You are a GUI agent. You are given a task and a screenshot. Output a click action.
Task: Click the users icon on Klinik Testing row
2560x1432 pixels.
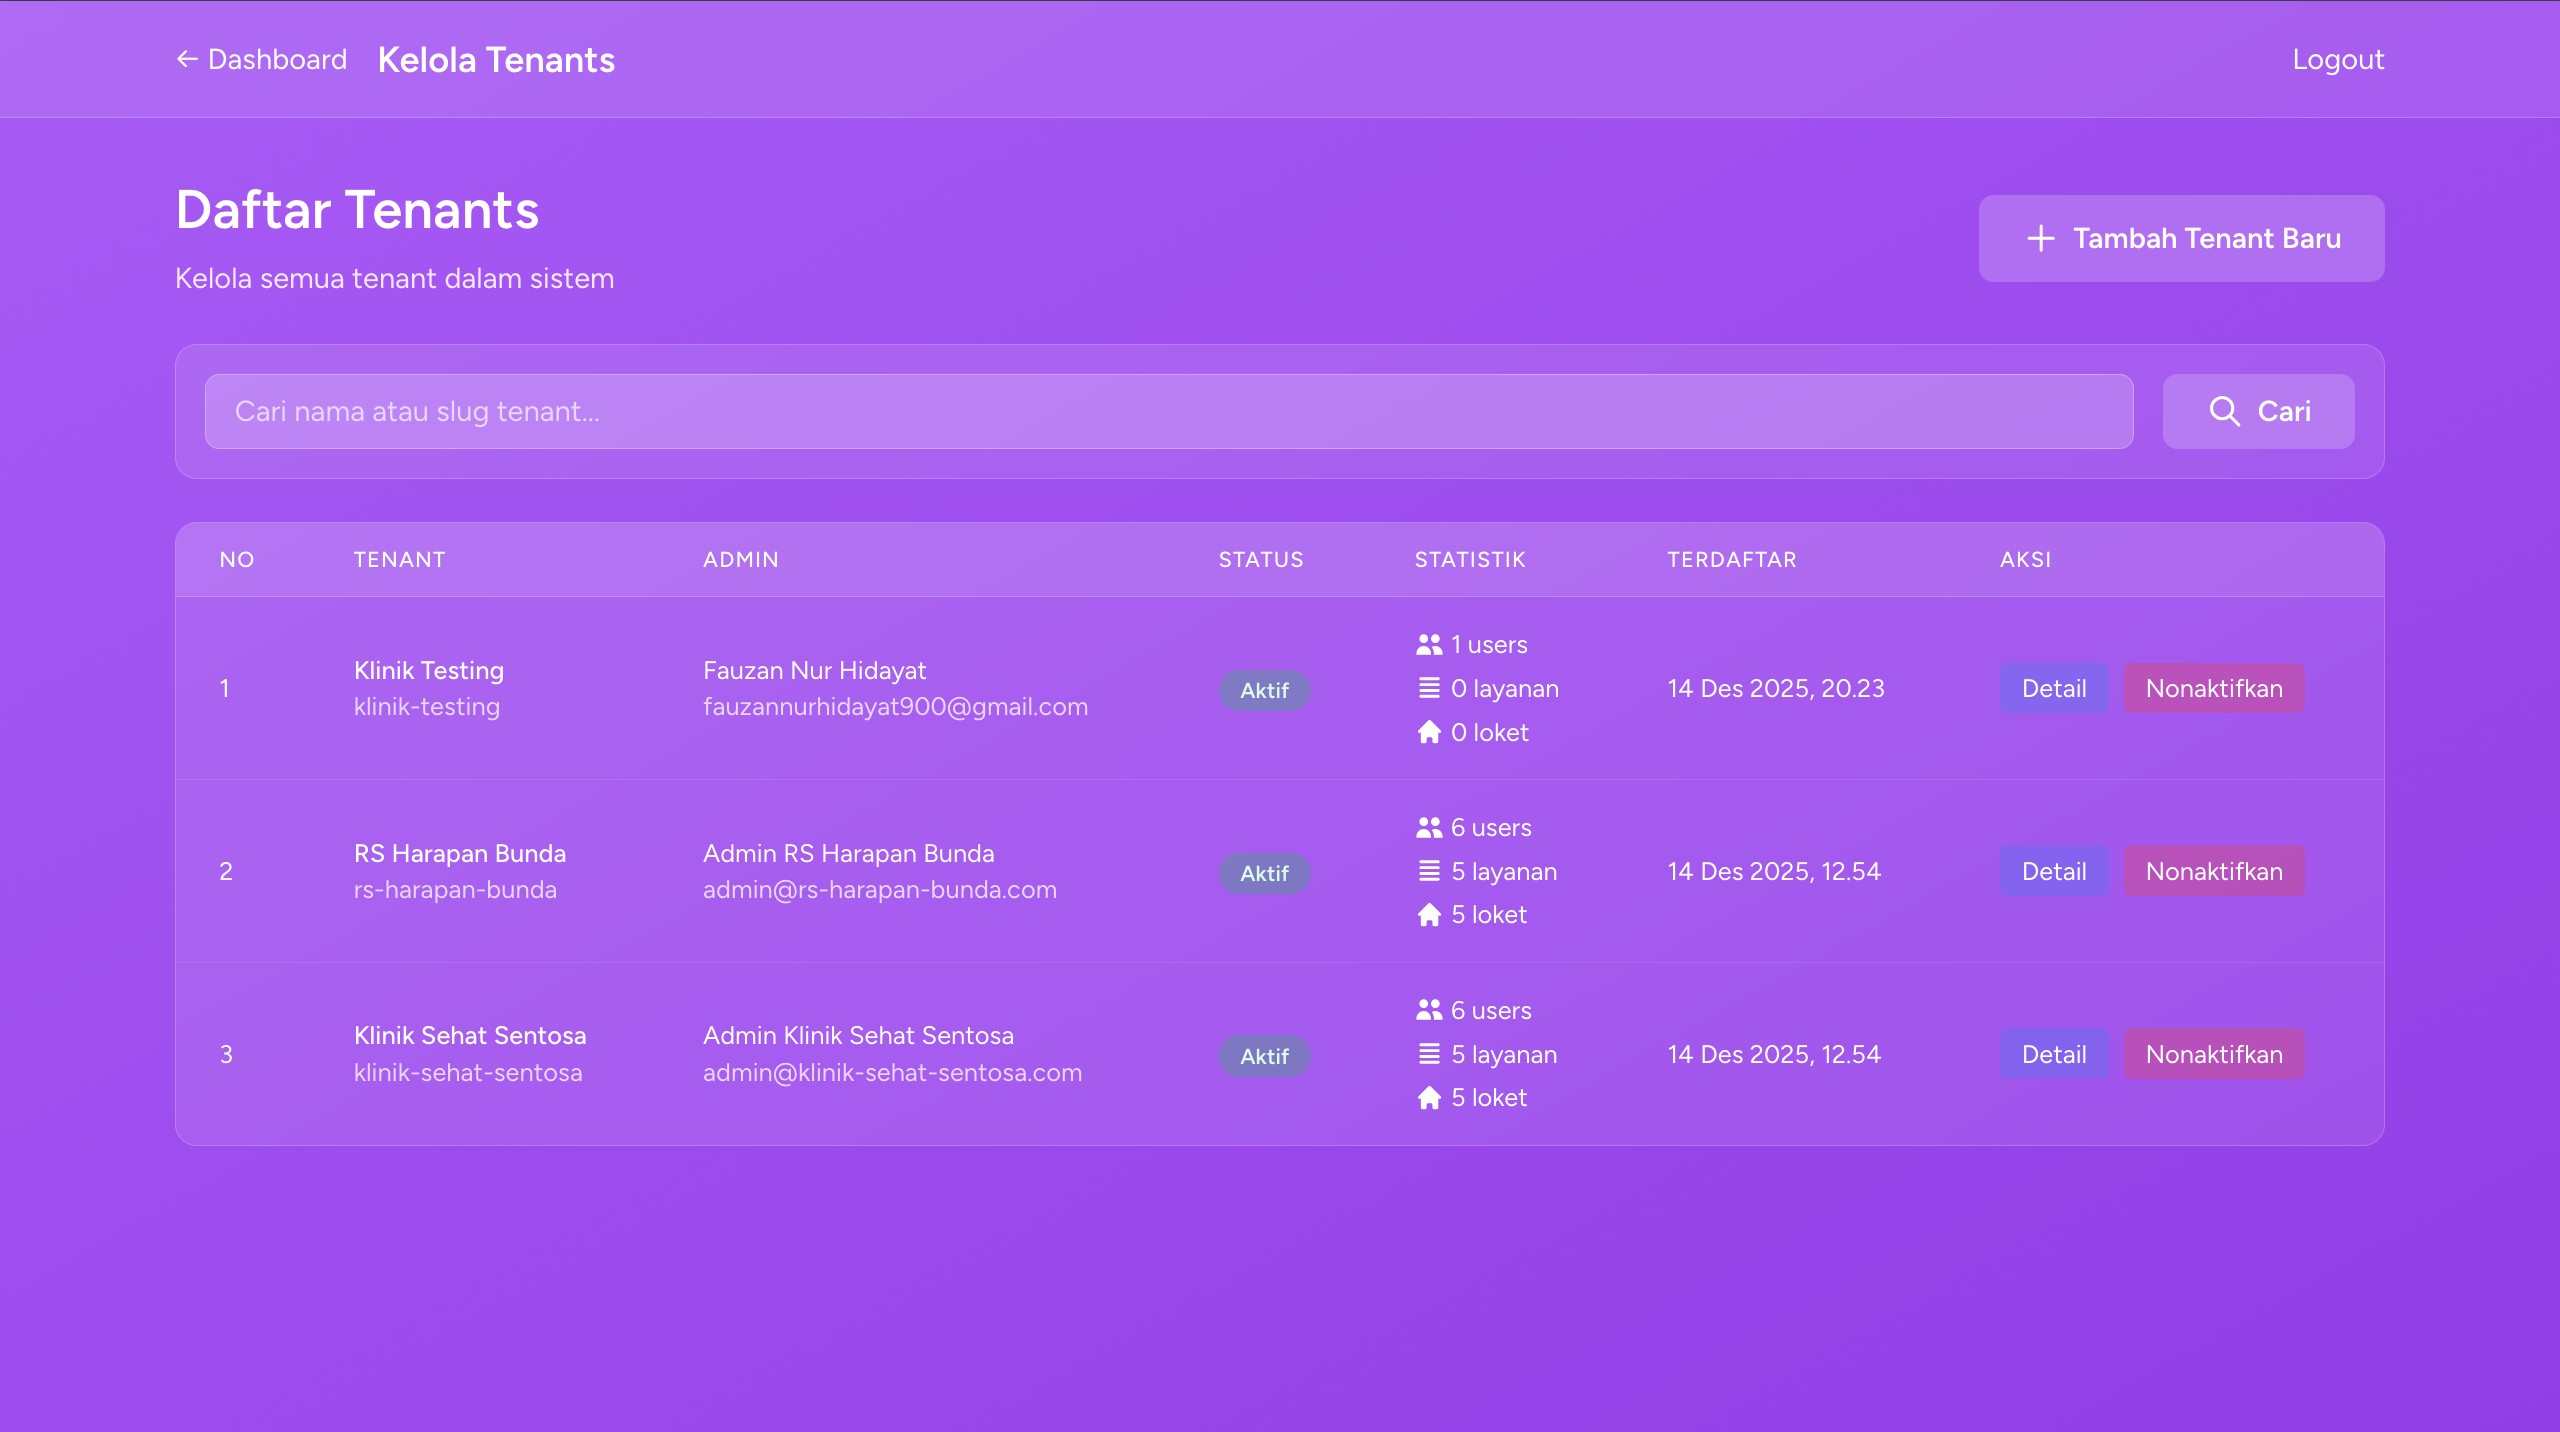pyautogui.click(x=1429, y=644)
